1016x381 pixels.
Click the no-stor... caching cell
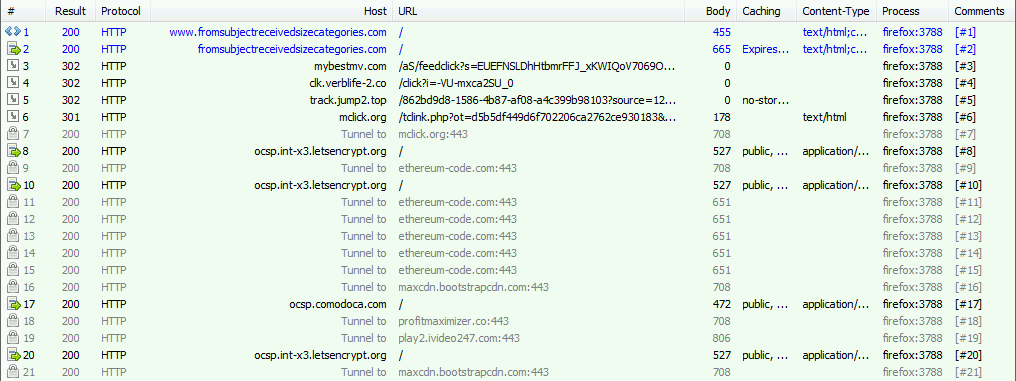[x=766, y=100]
